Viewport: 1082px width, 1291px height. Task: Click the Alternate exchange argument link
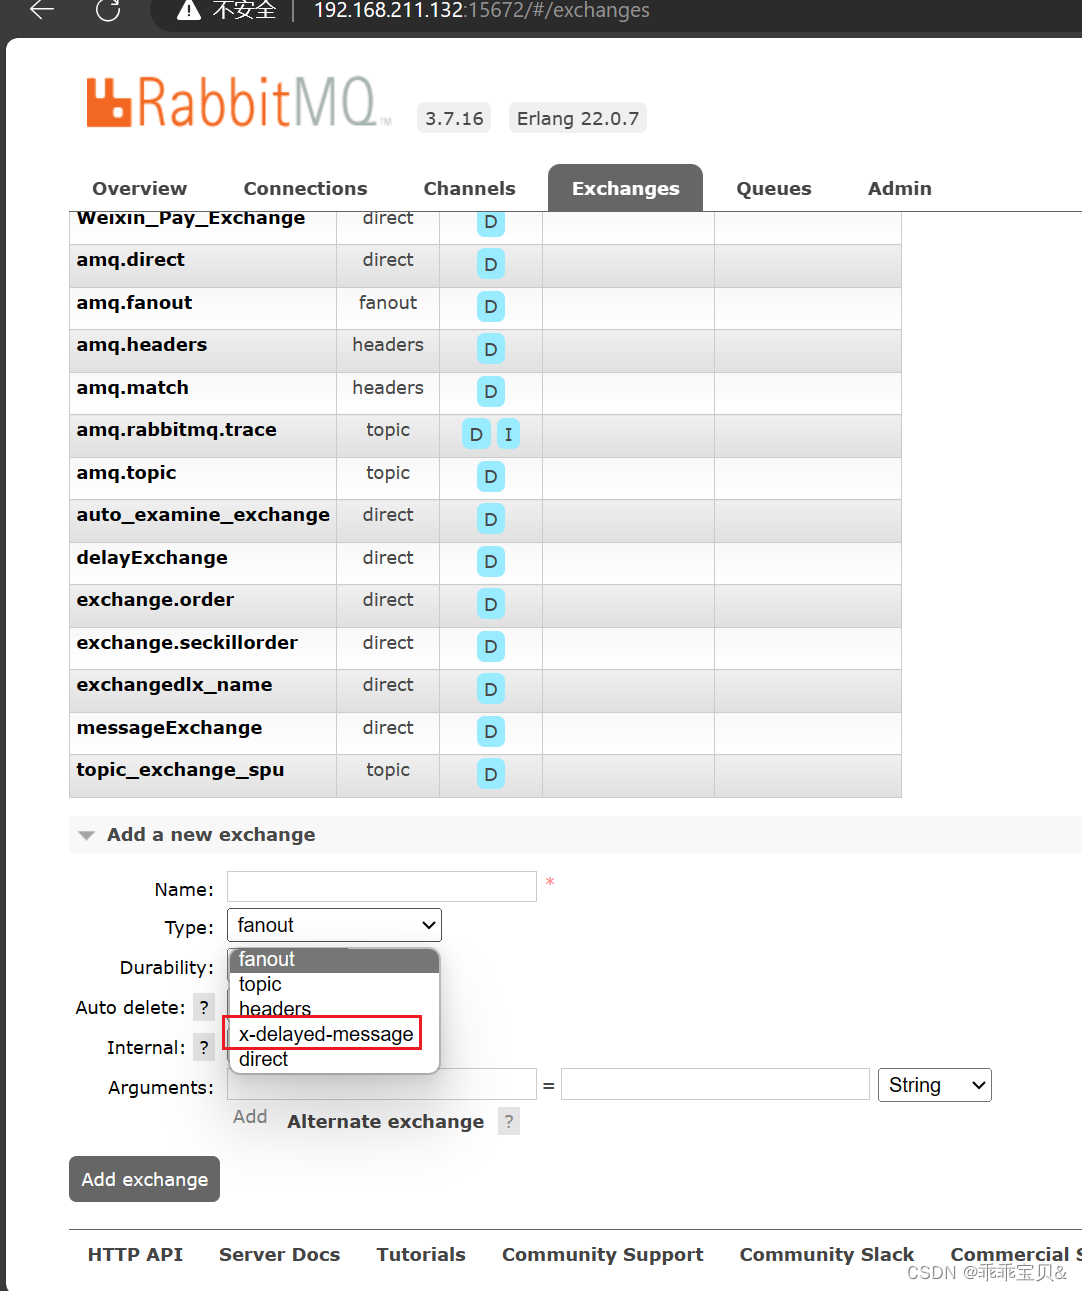385,1122
